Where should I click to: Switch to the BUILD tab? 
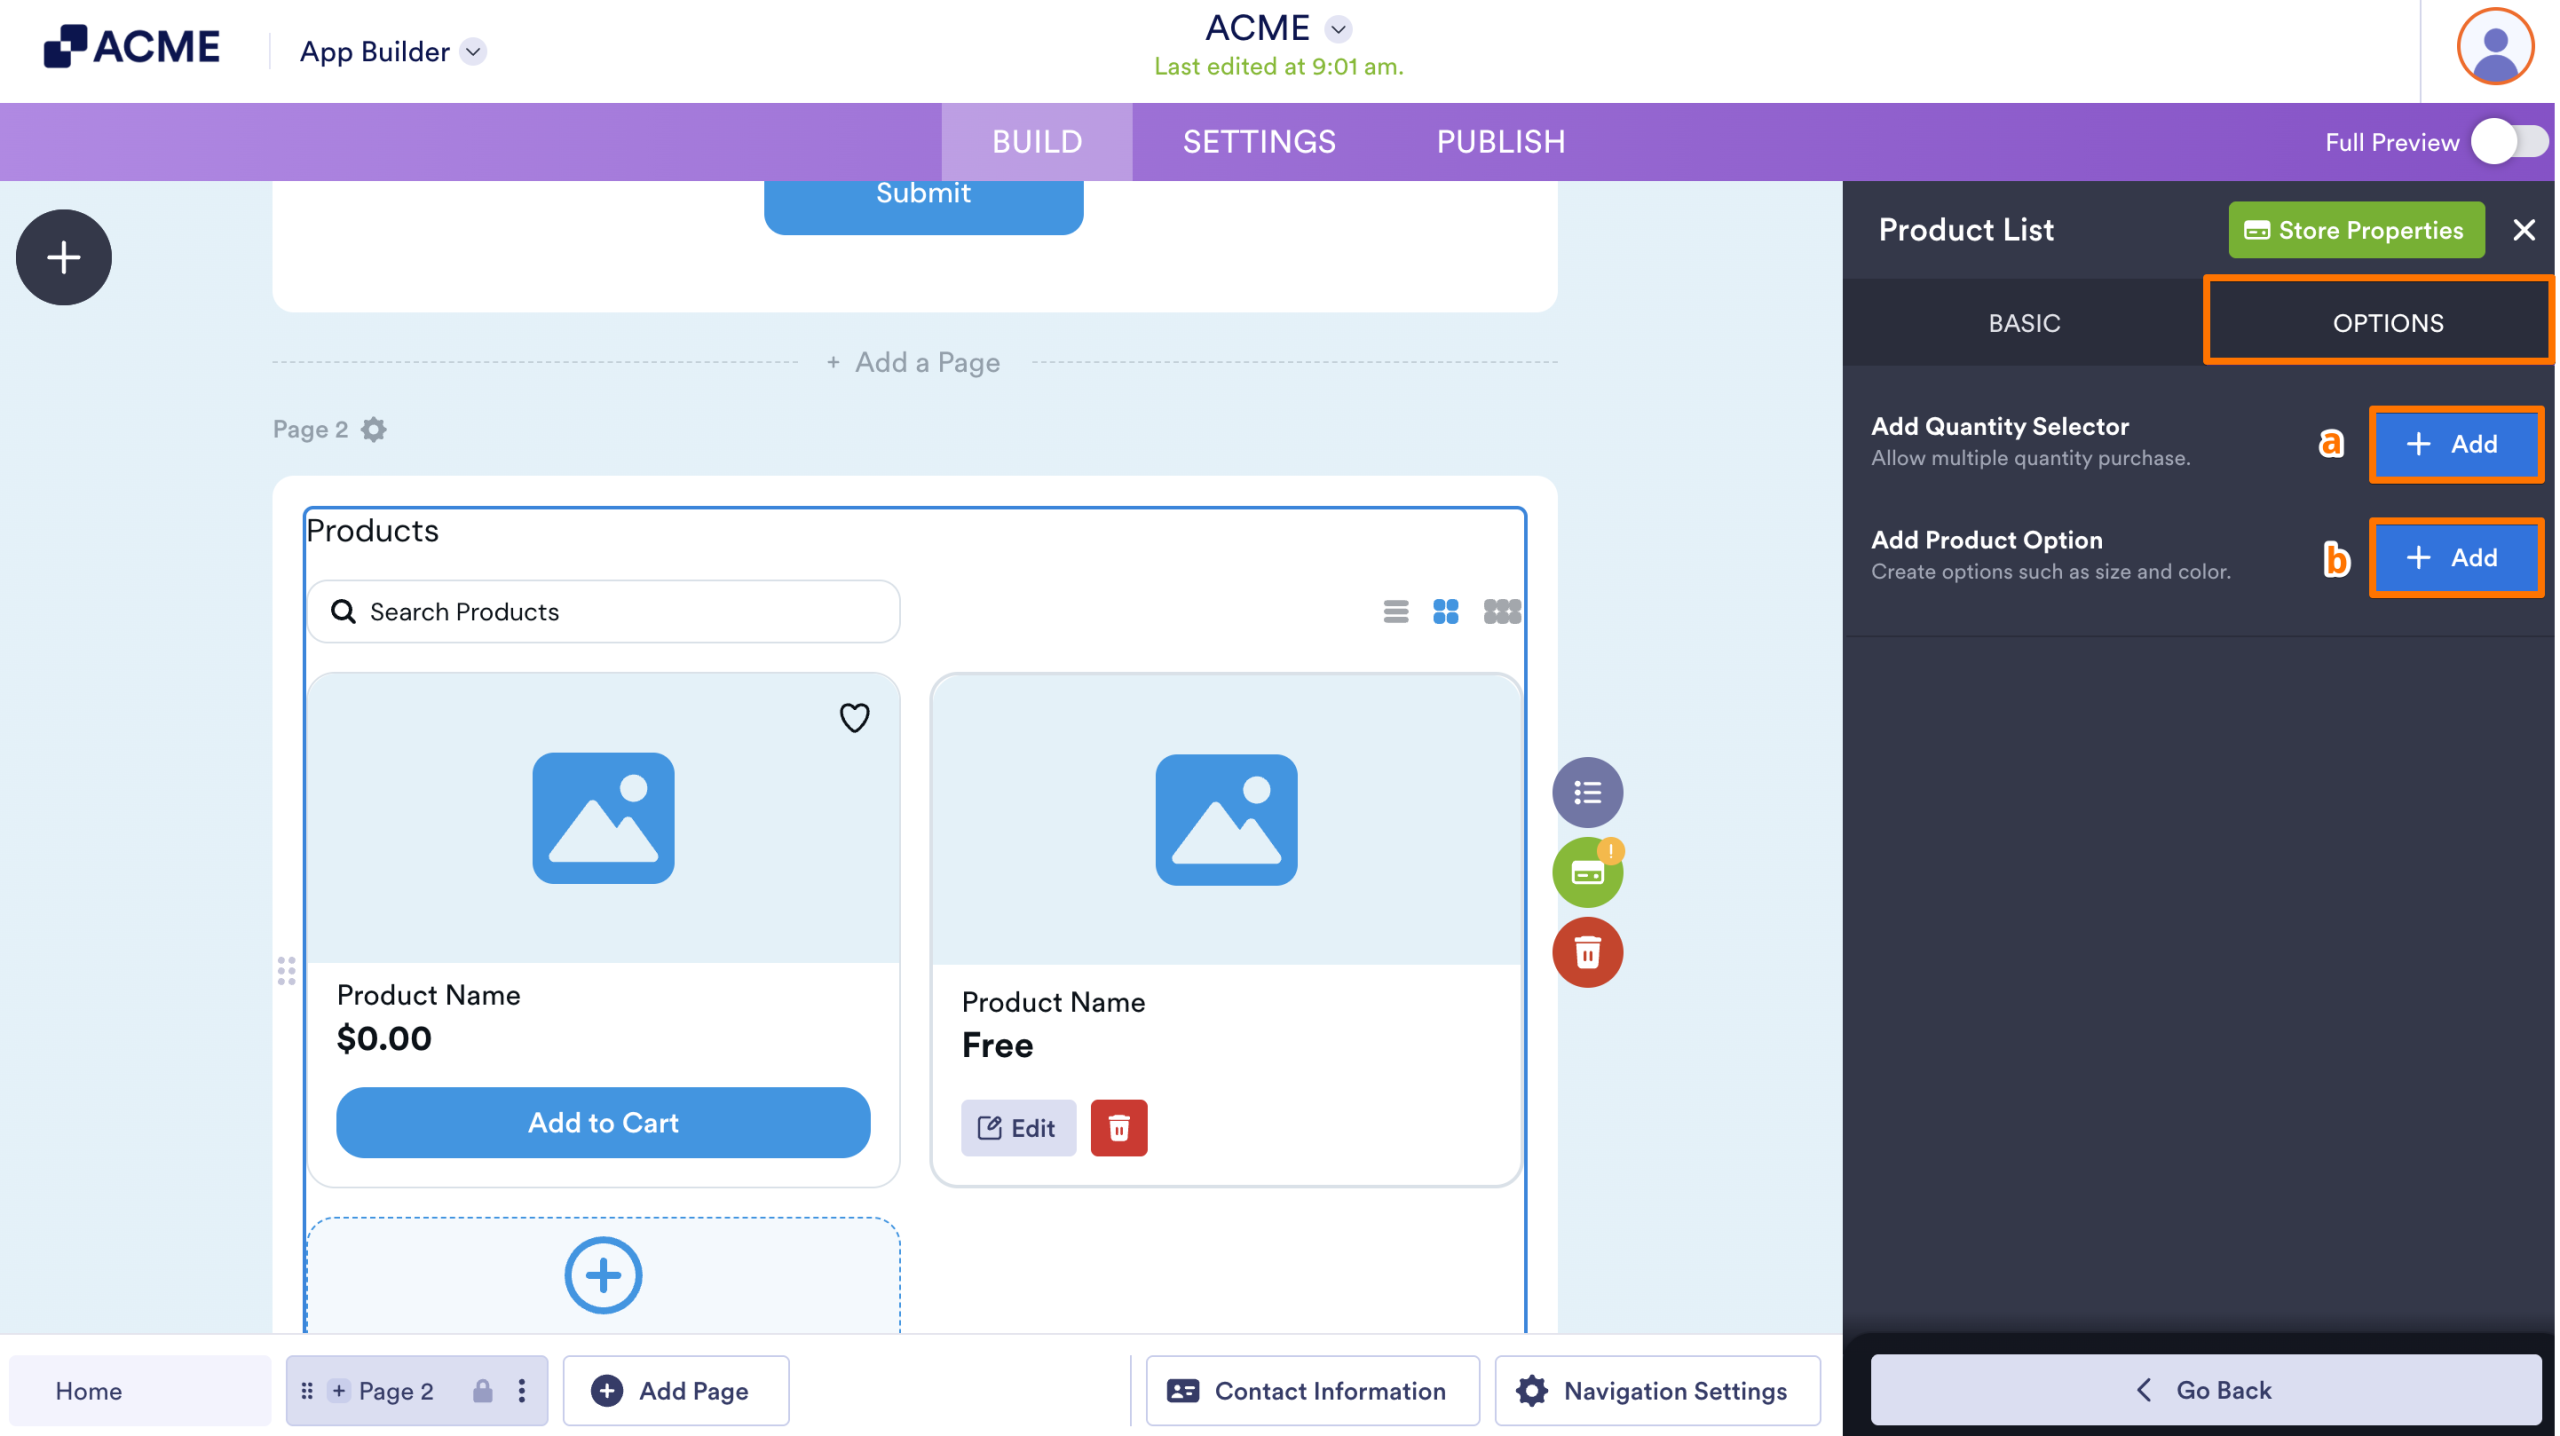1038,142
